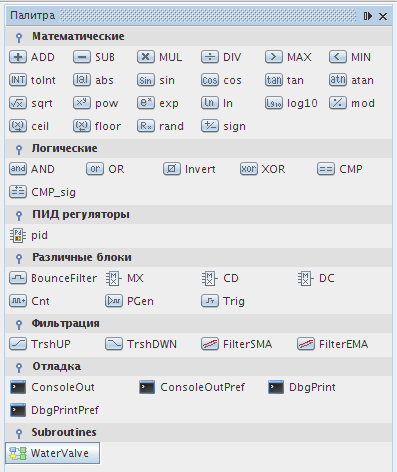Click the cos function block
Image resolution: width=397 pixels, height=472 pixels.
[221, 80]
